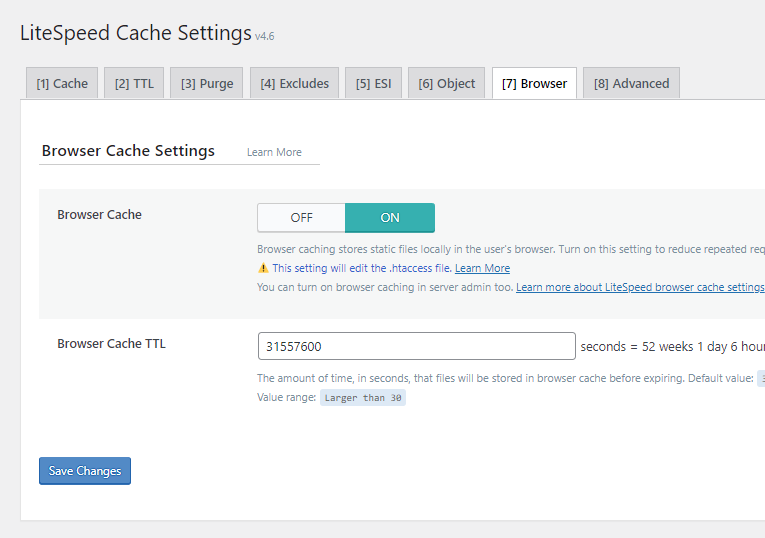Go to the [4] Excludes tab

click(294, 83)
